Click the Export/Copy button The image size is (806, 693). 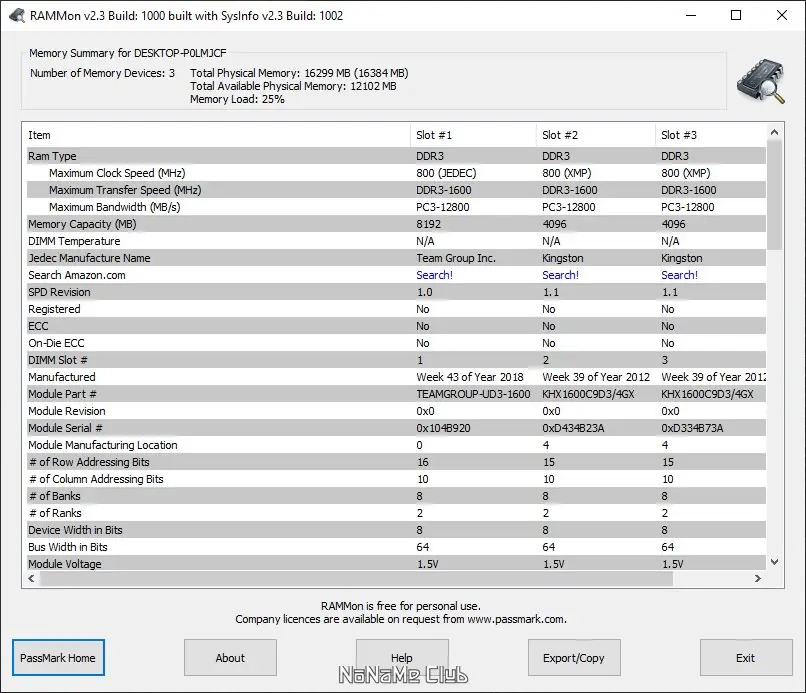click(574, 658)
